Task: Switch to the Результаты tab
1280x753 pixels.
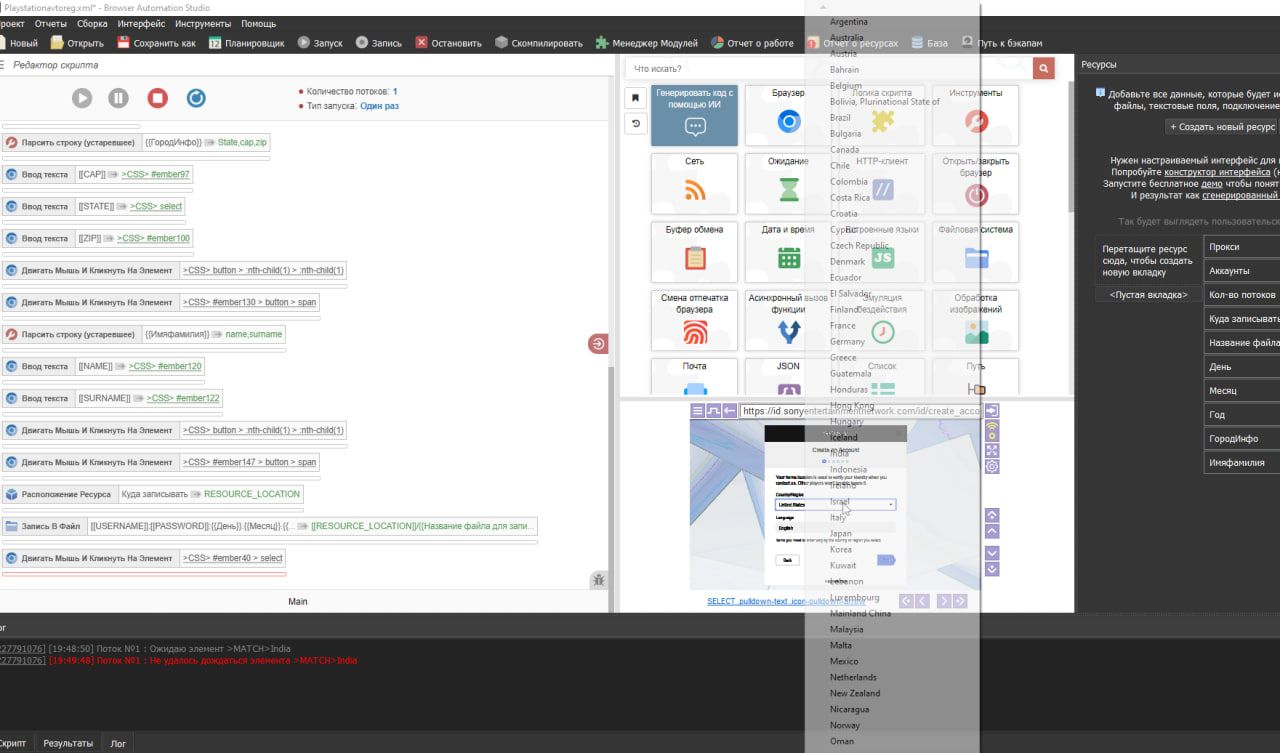Action: pyautogui.click(x=68, y=743)
